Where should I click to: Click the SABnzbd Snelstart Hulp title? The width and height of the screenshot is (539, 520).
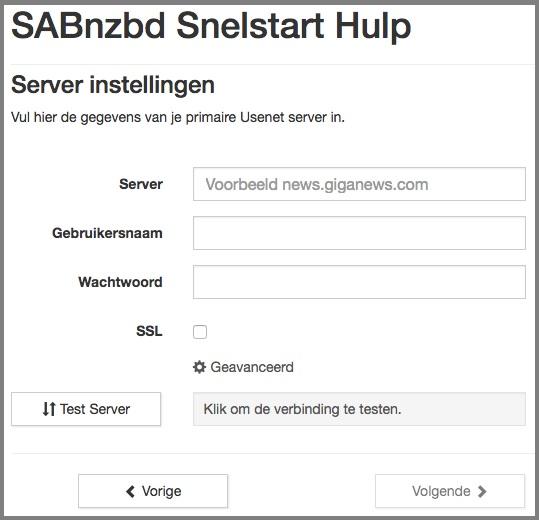pos(211,26)
